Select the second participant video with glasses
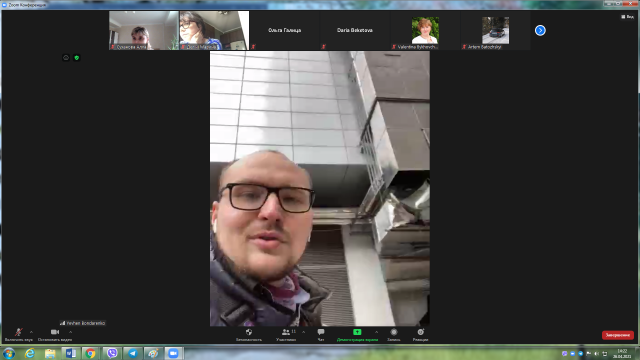This screenshot has height=360, width=640. (x=214, y=30)
